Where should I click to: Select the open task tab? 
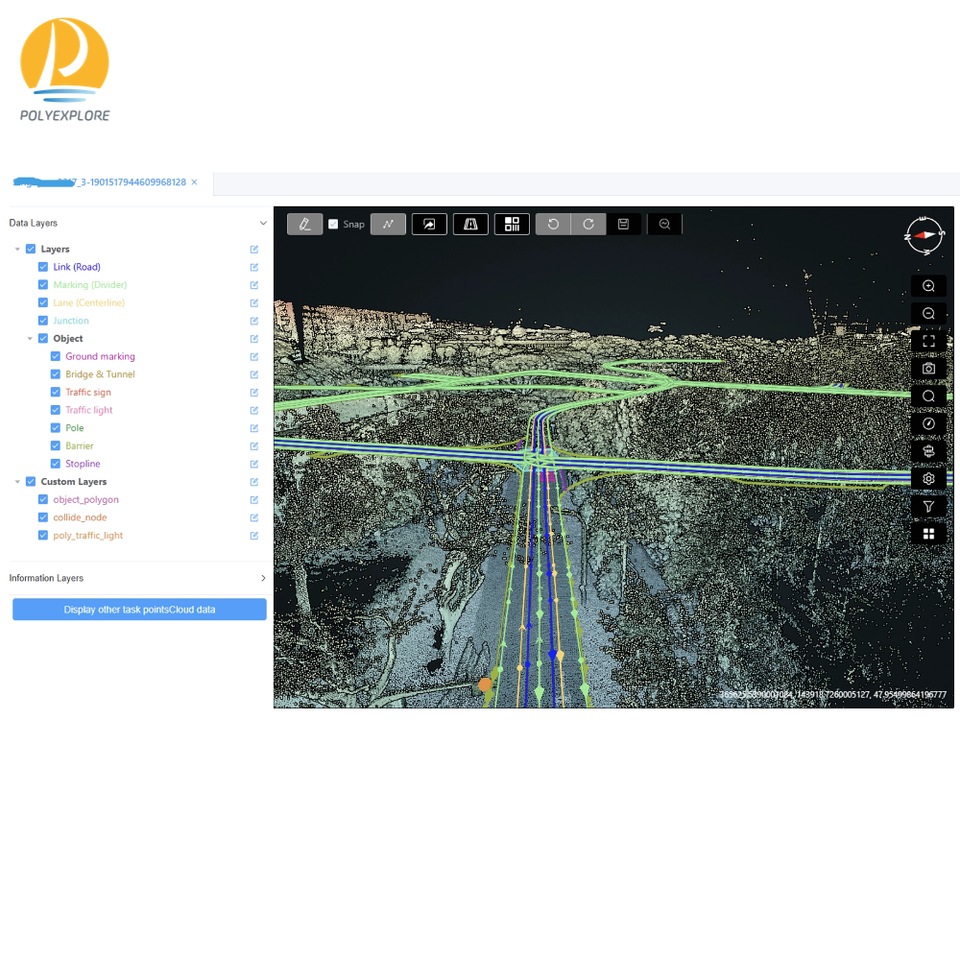coord(100,182)
